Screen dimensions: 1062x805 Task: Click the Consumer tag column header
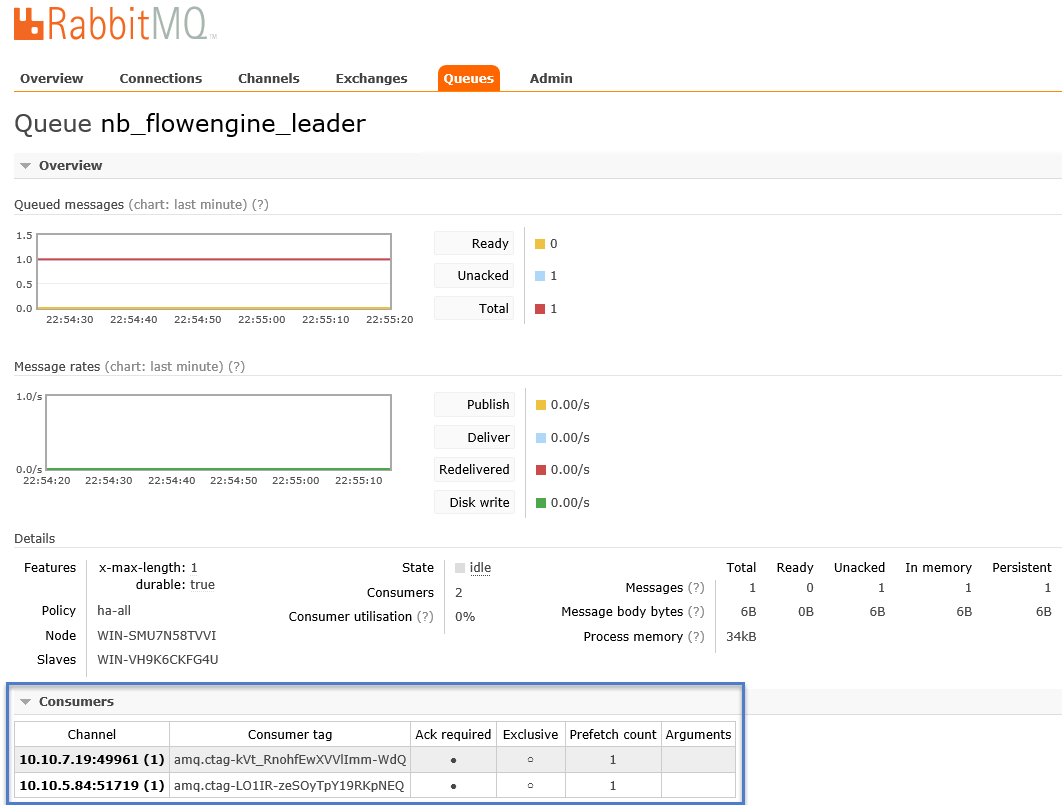[x=290, y=735]
